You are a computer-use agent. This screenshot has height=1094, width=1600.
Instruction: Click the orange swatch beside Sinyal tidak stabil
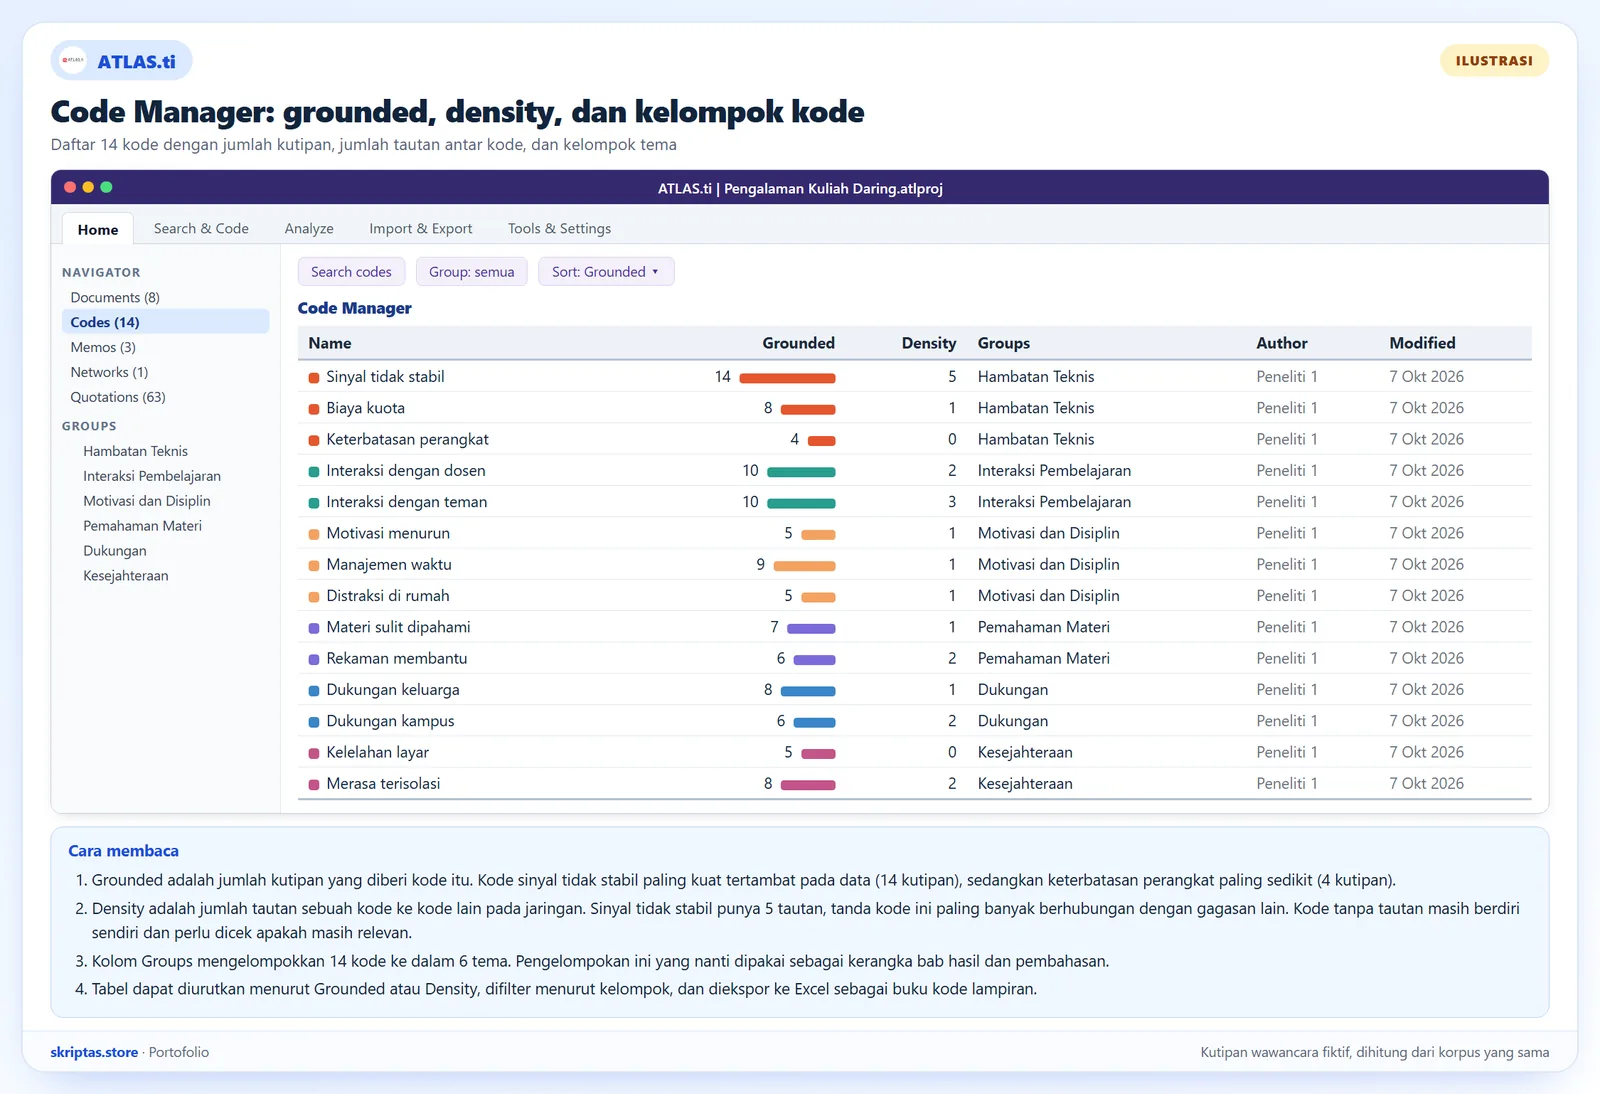314,378
